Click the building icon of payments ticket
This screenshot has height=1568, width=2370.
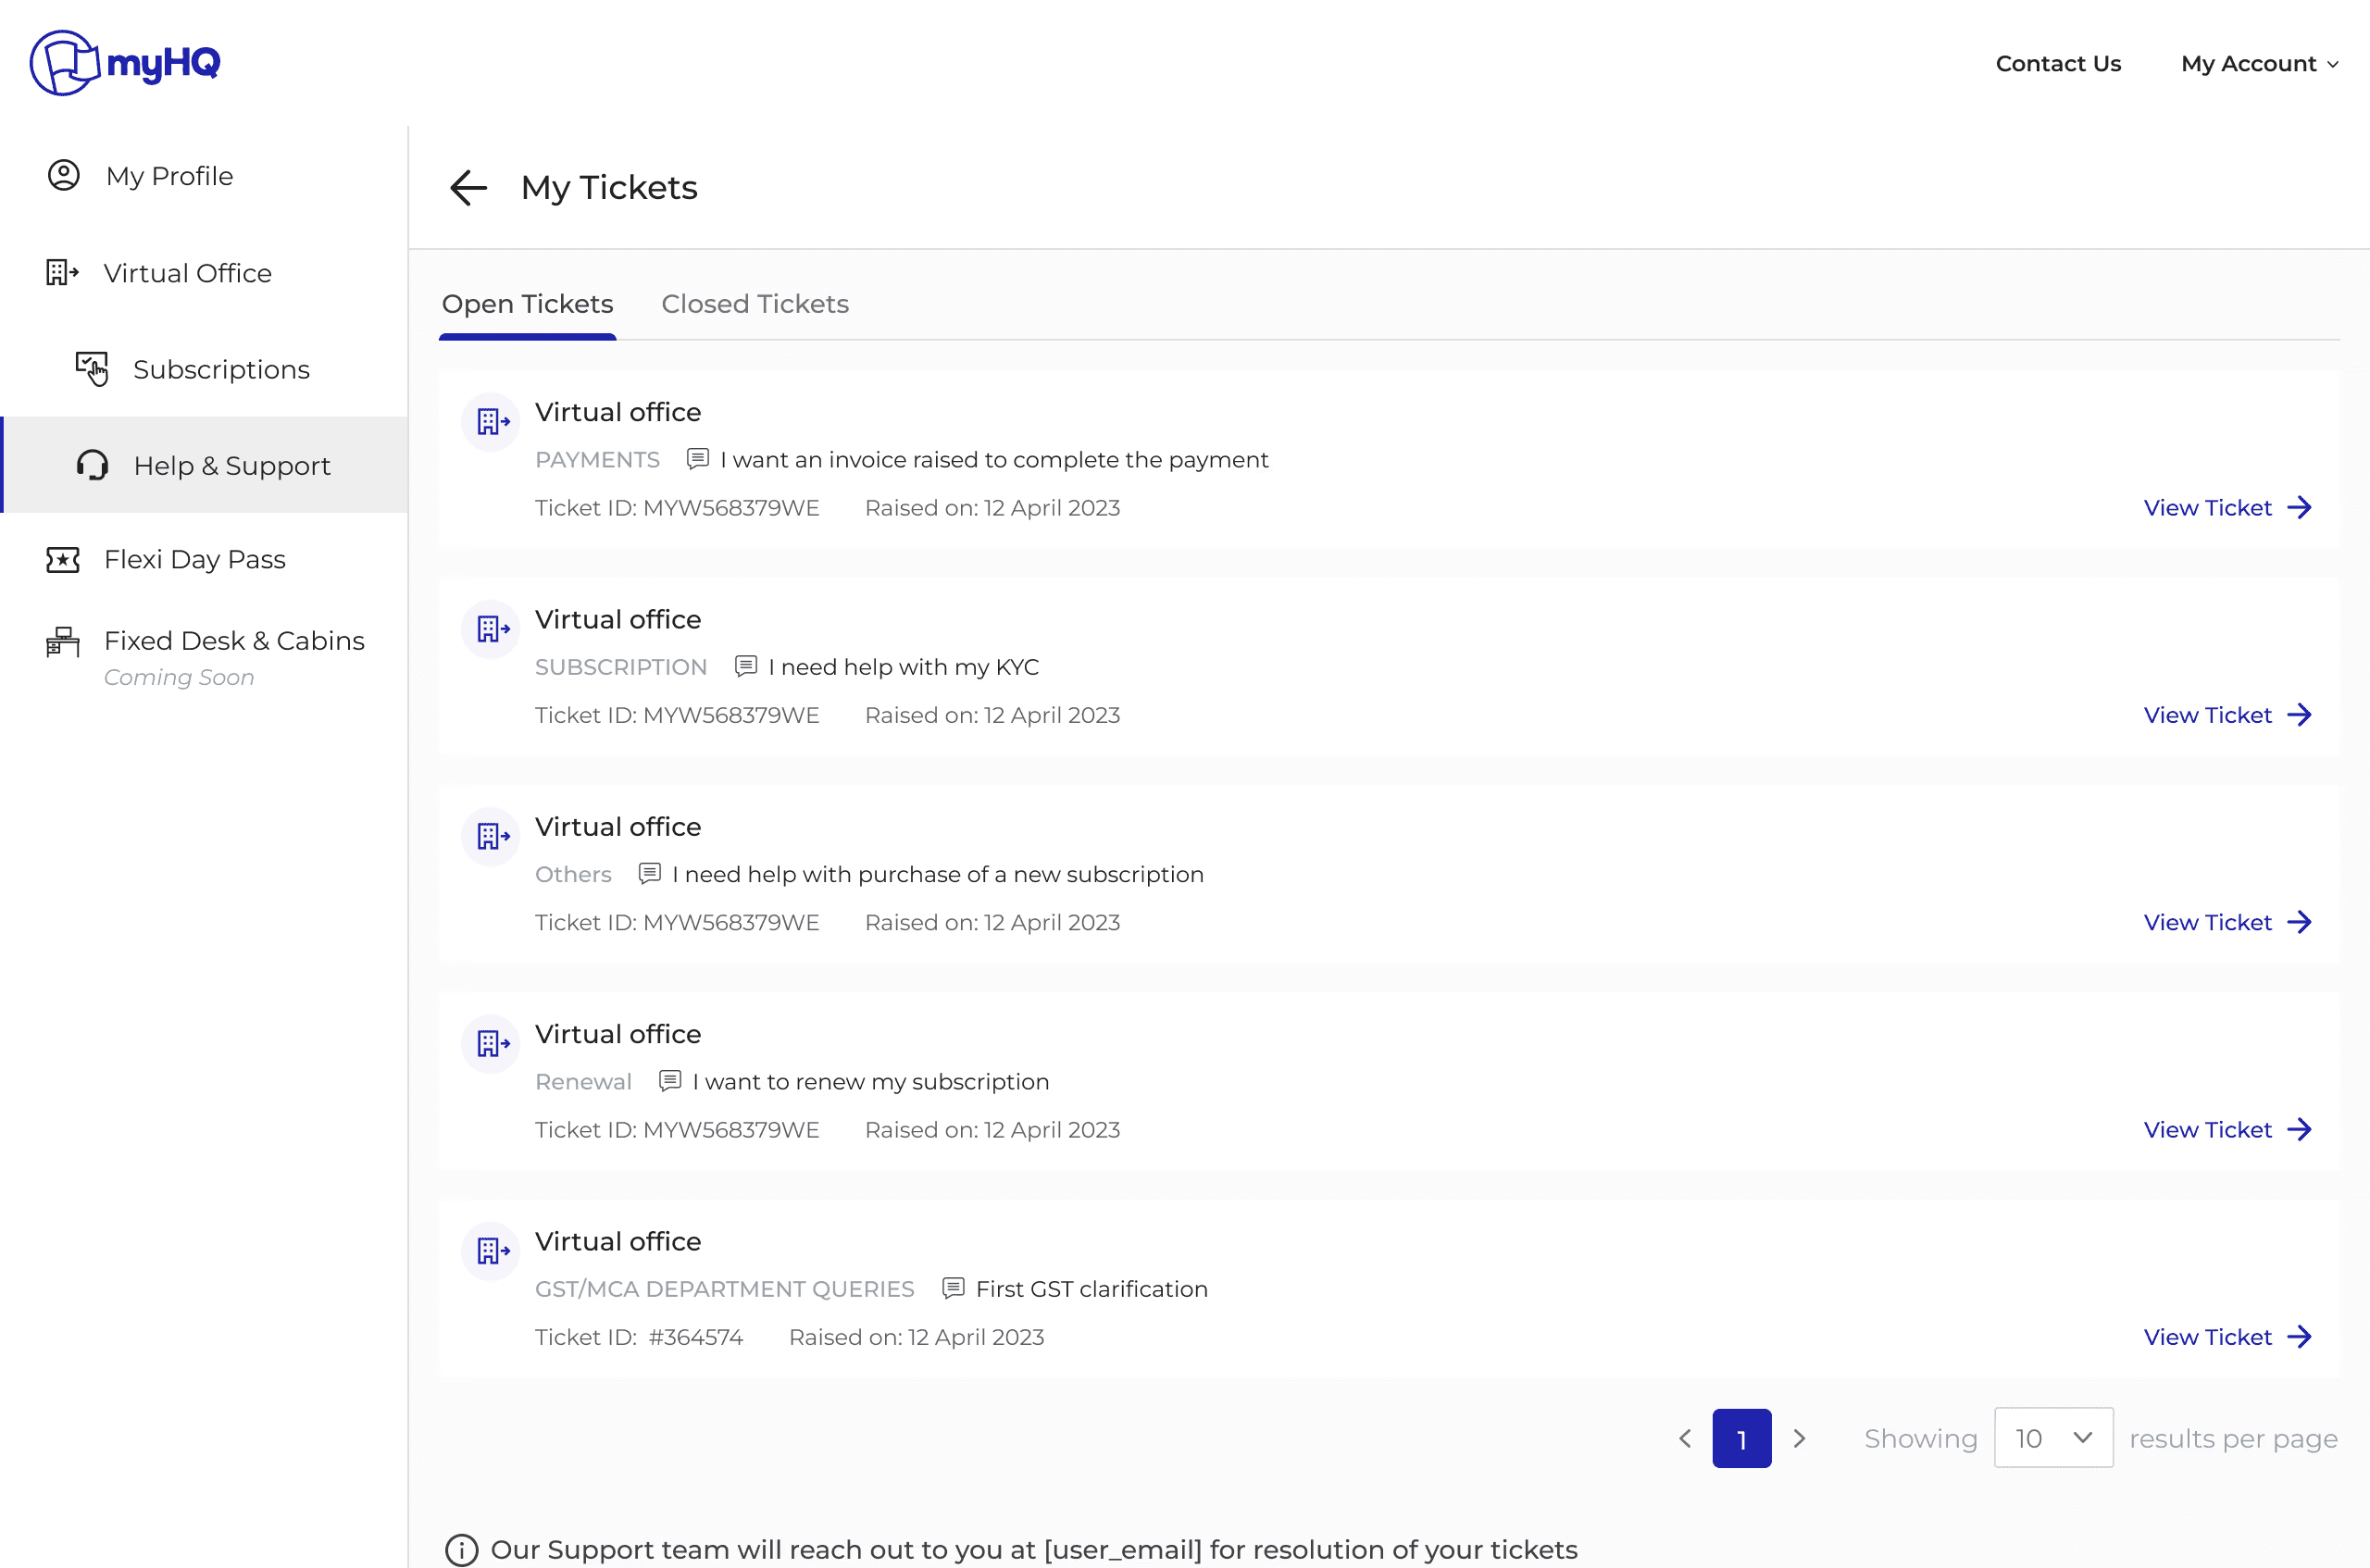tap(491, 422)
